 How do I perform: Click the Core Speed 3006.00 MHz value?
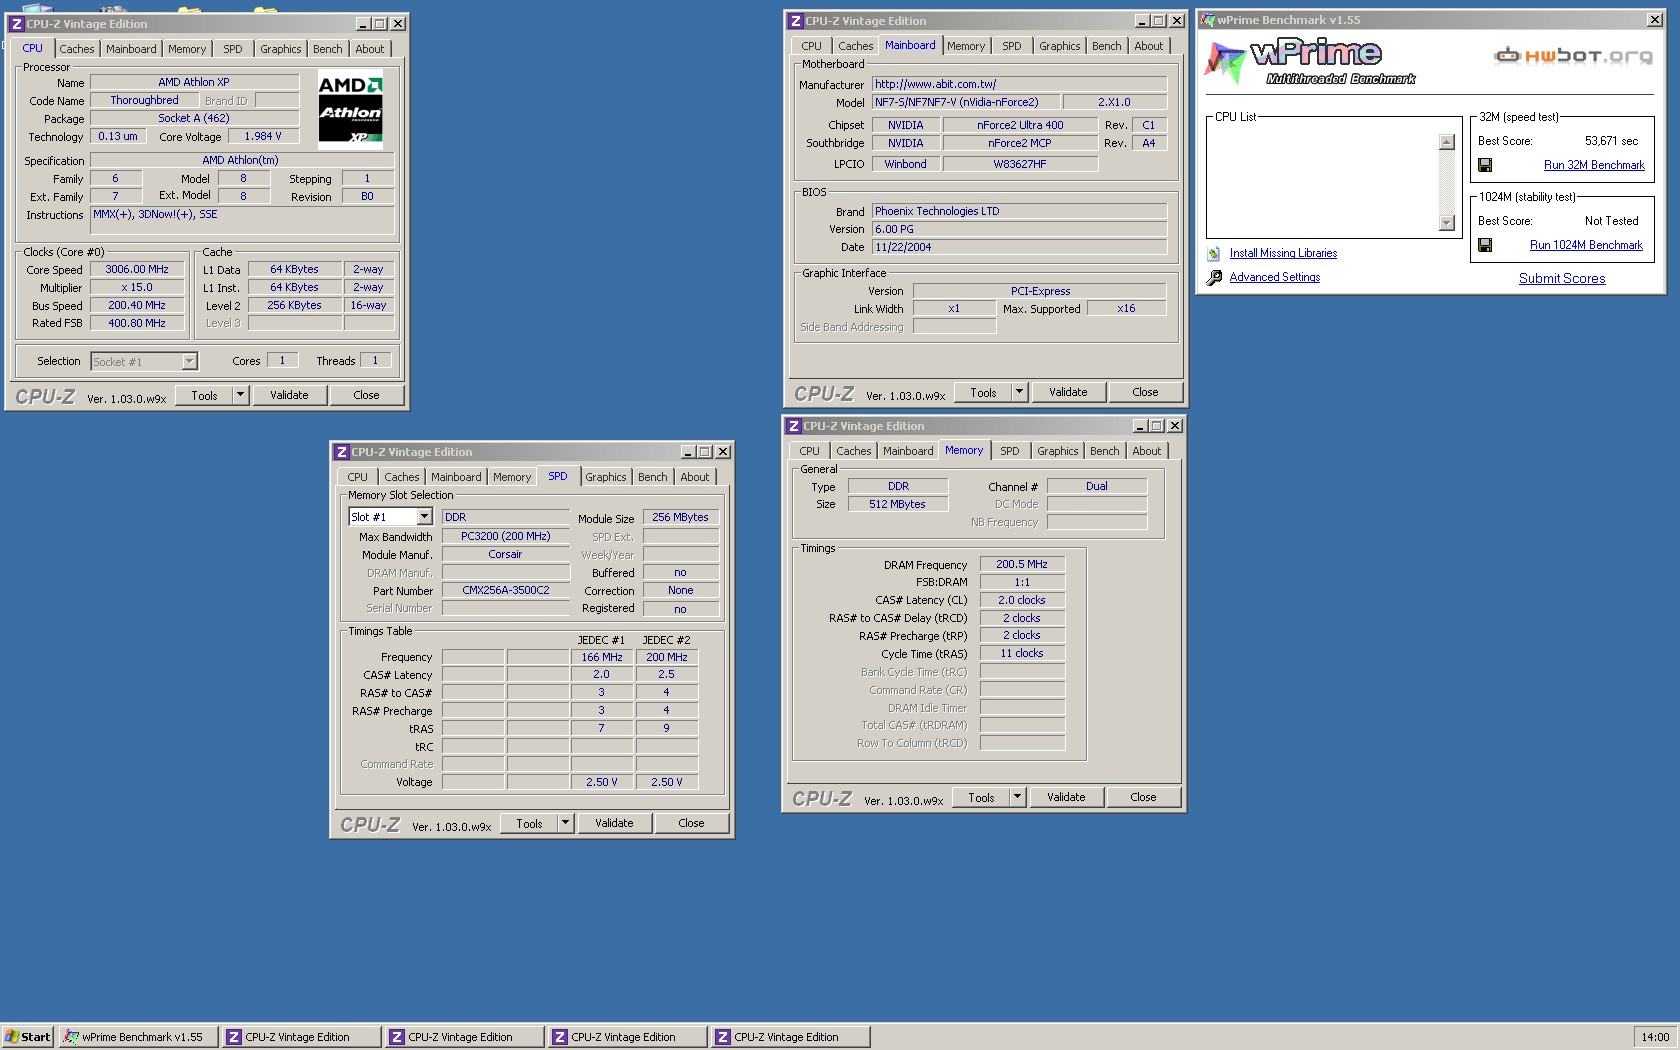137,269
